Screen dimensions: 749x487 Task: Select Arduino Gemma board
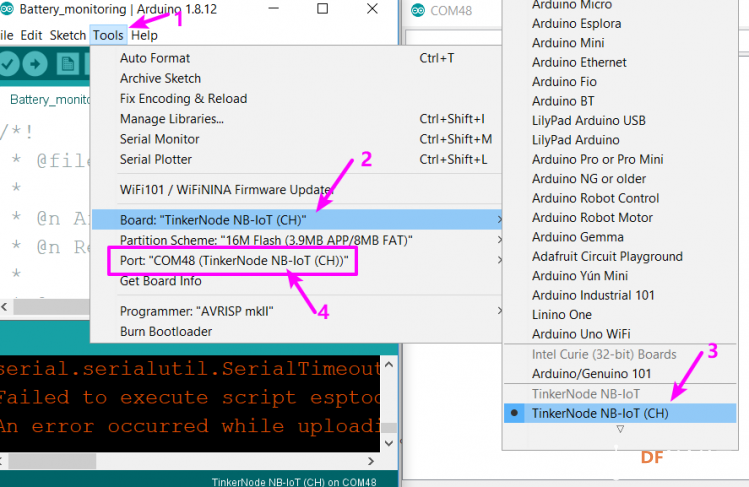(x=620, y=237)
